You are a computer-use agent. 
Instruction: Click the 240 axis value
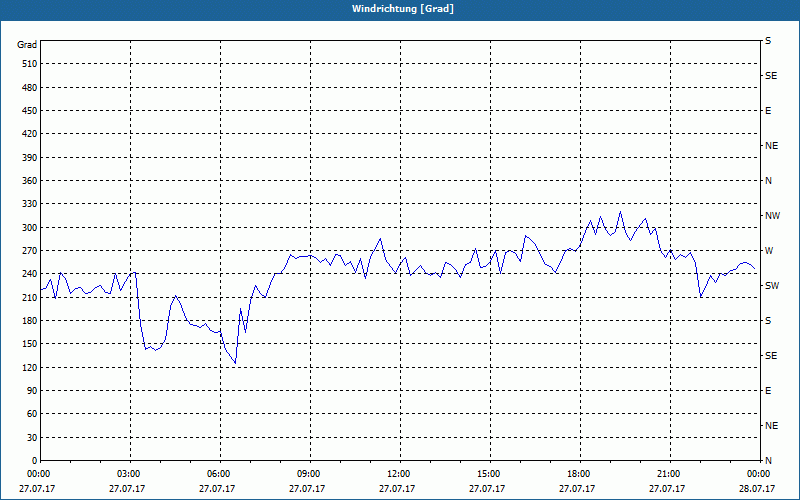pos(30,274)
